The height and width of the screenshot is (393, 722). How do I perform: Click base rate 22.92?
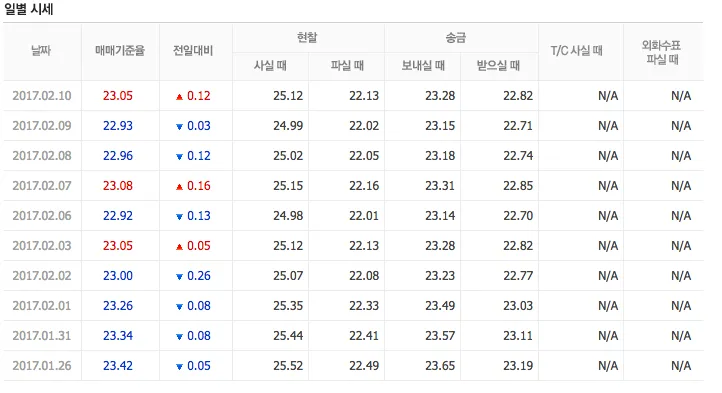pos(118,215)
